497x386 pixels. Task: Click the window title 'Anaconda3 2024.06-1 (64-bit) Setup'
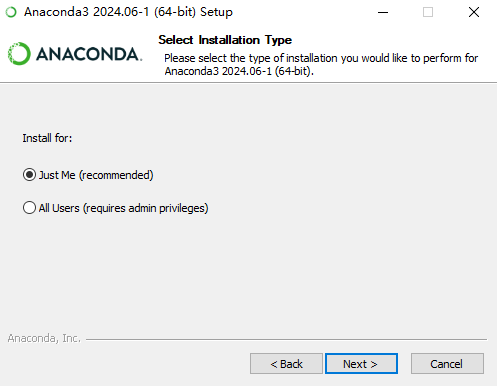[x=128, y=12]
